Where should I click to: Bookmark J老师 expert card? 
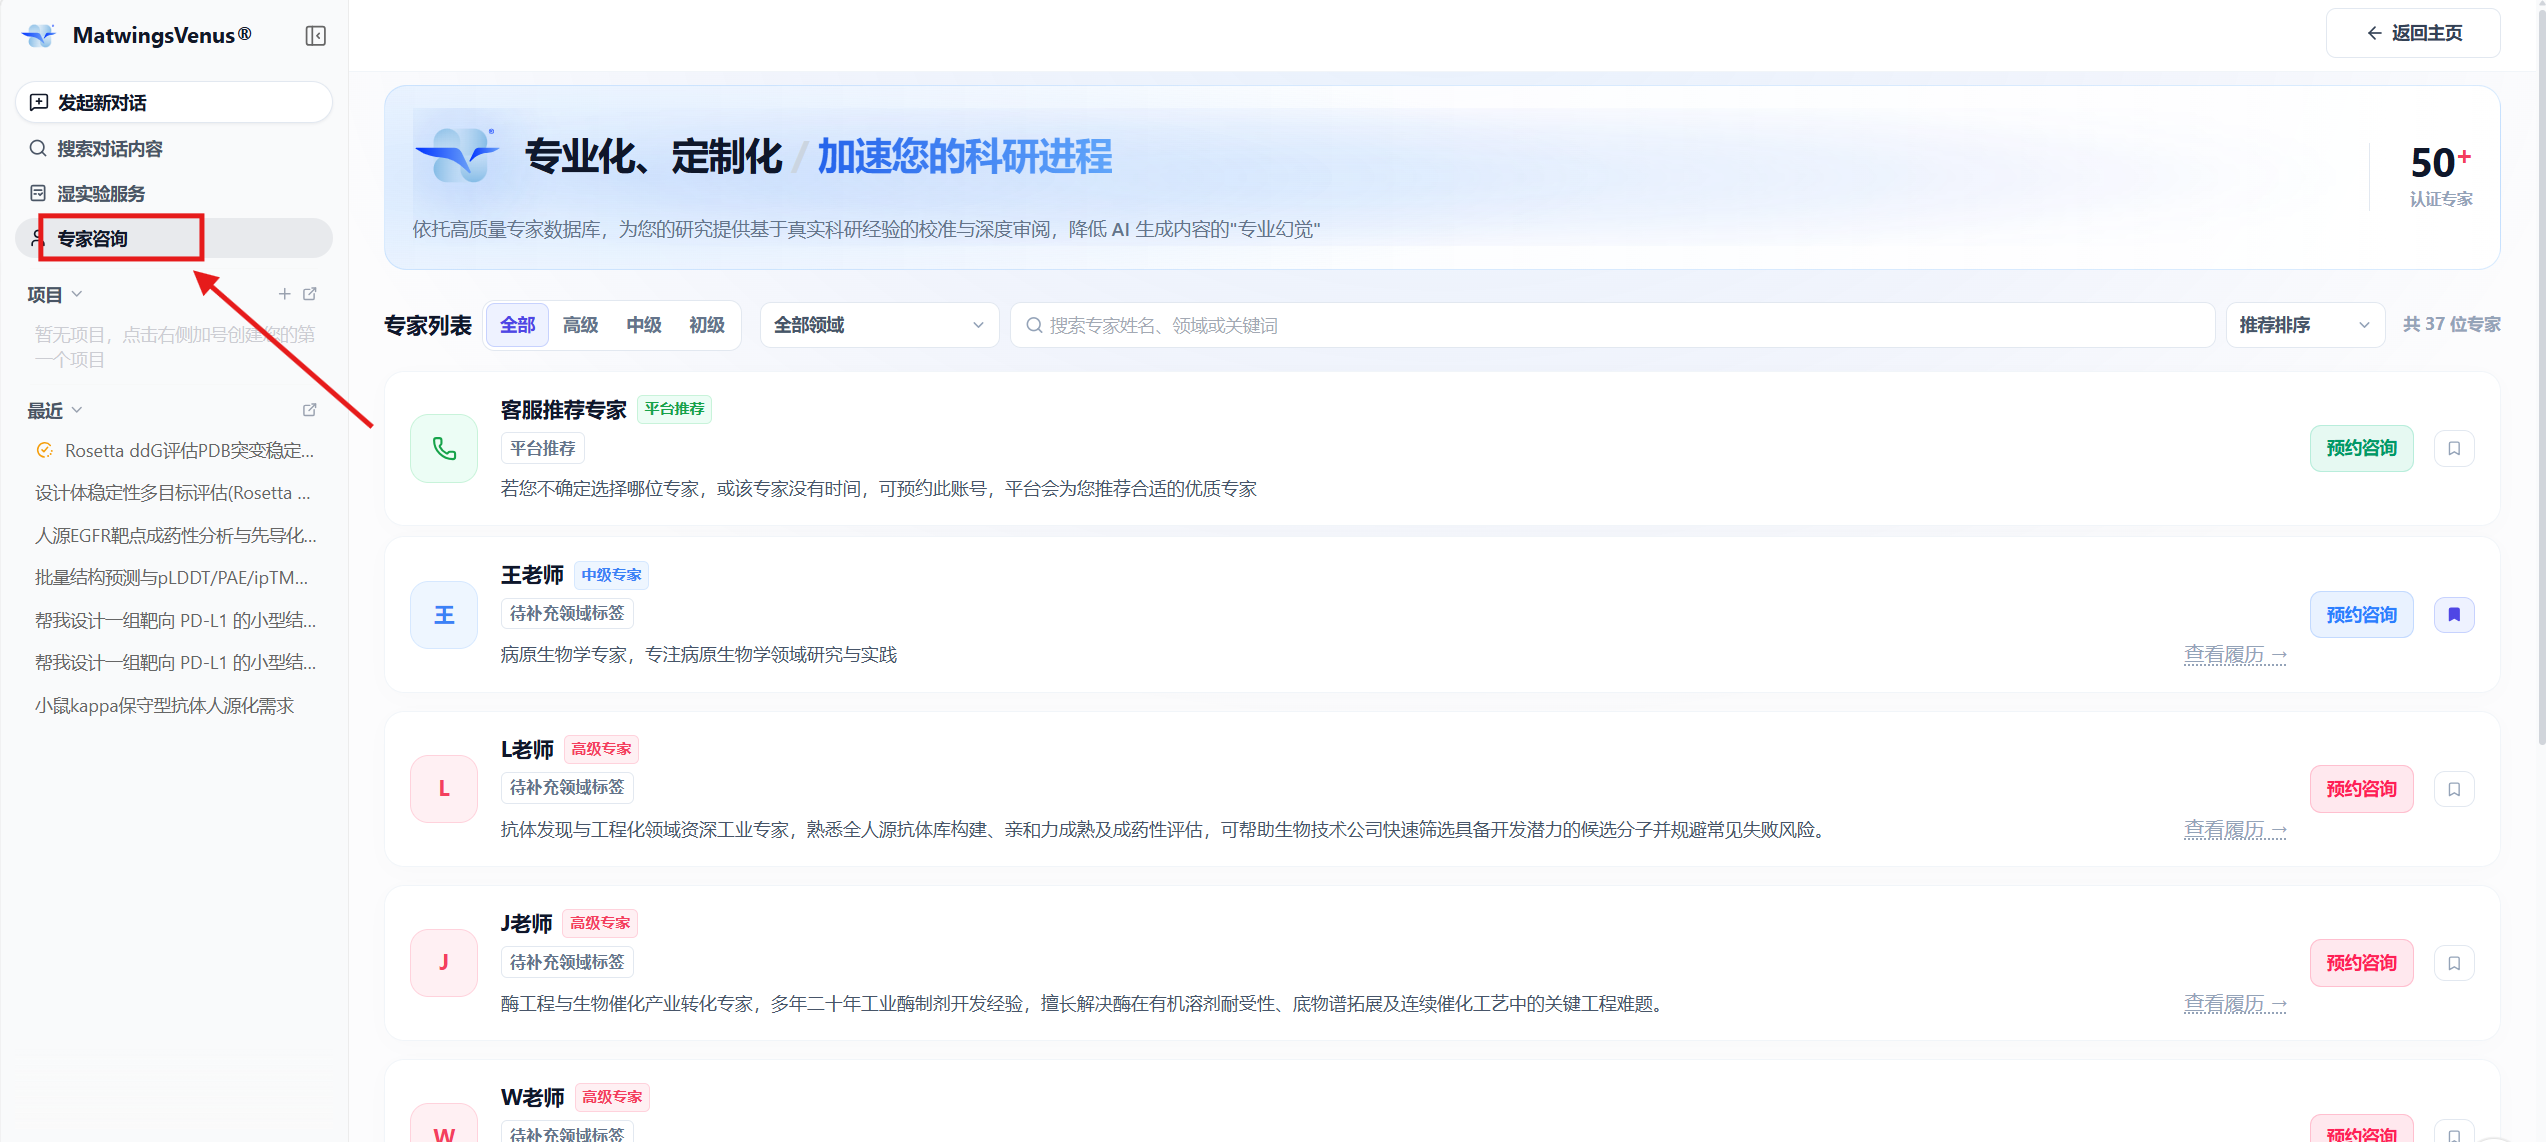tap(2454, 963)
